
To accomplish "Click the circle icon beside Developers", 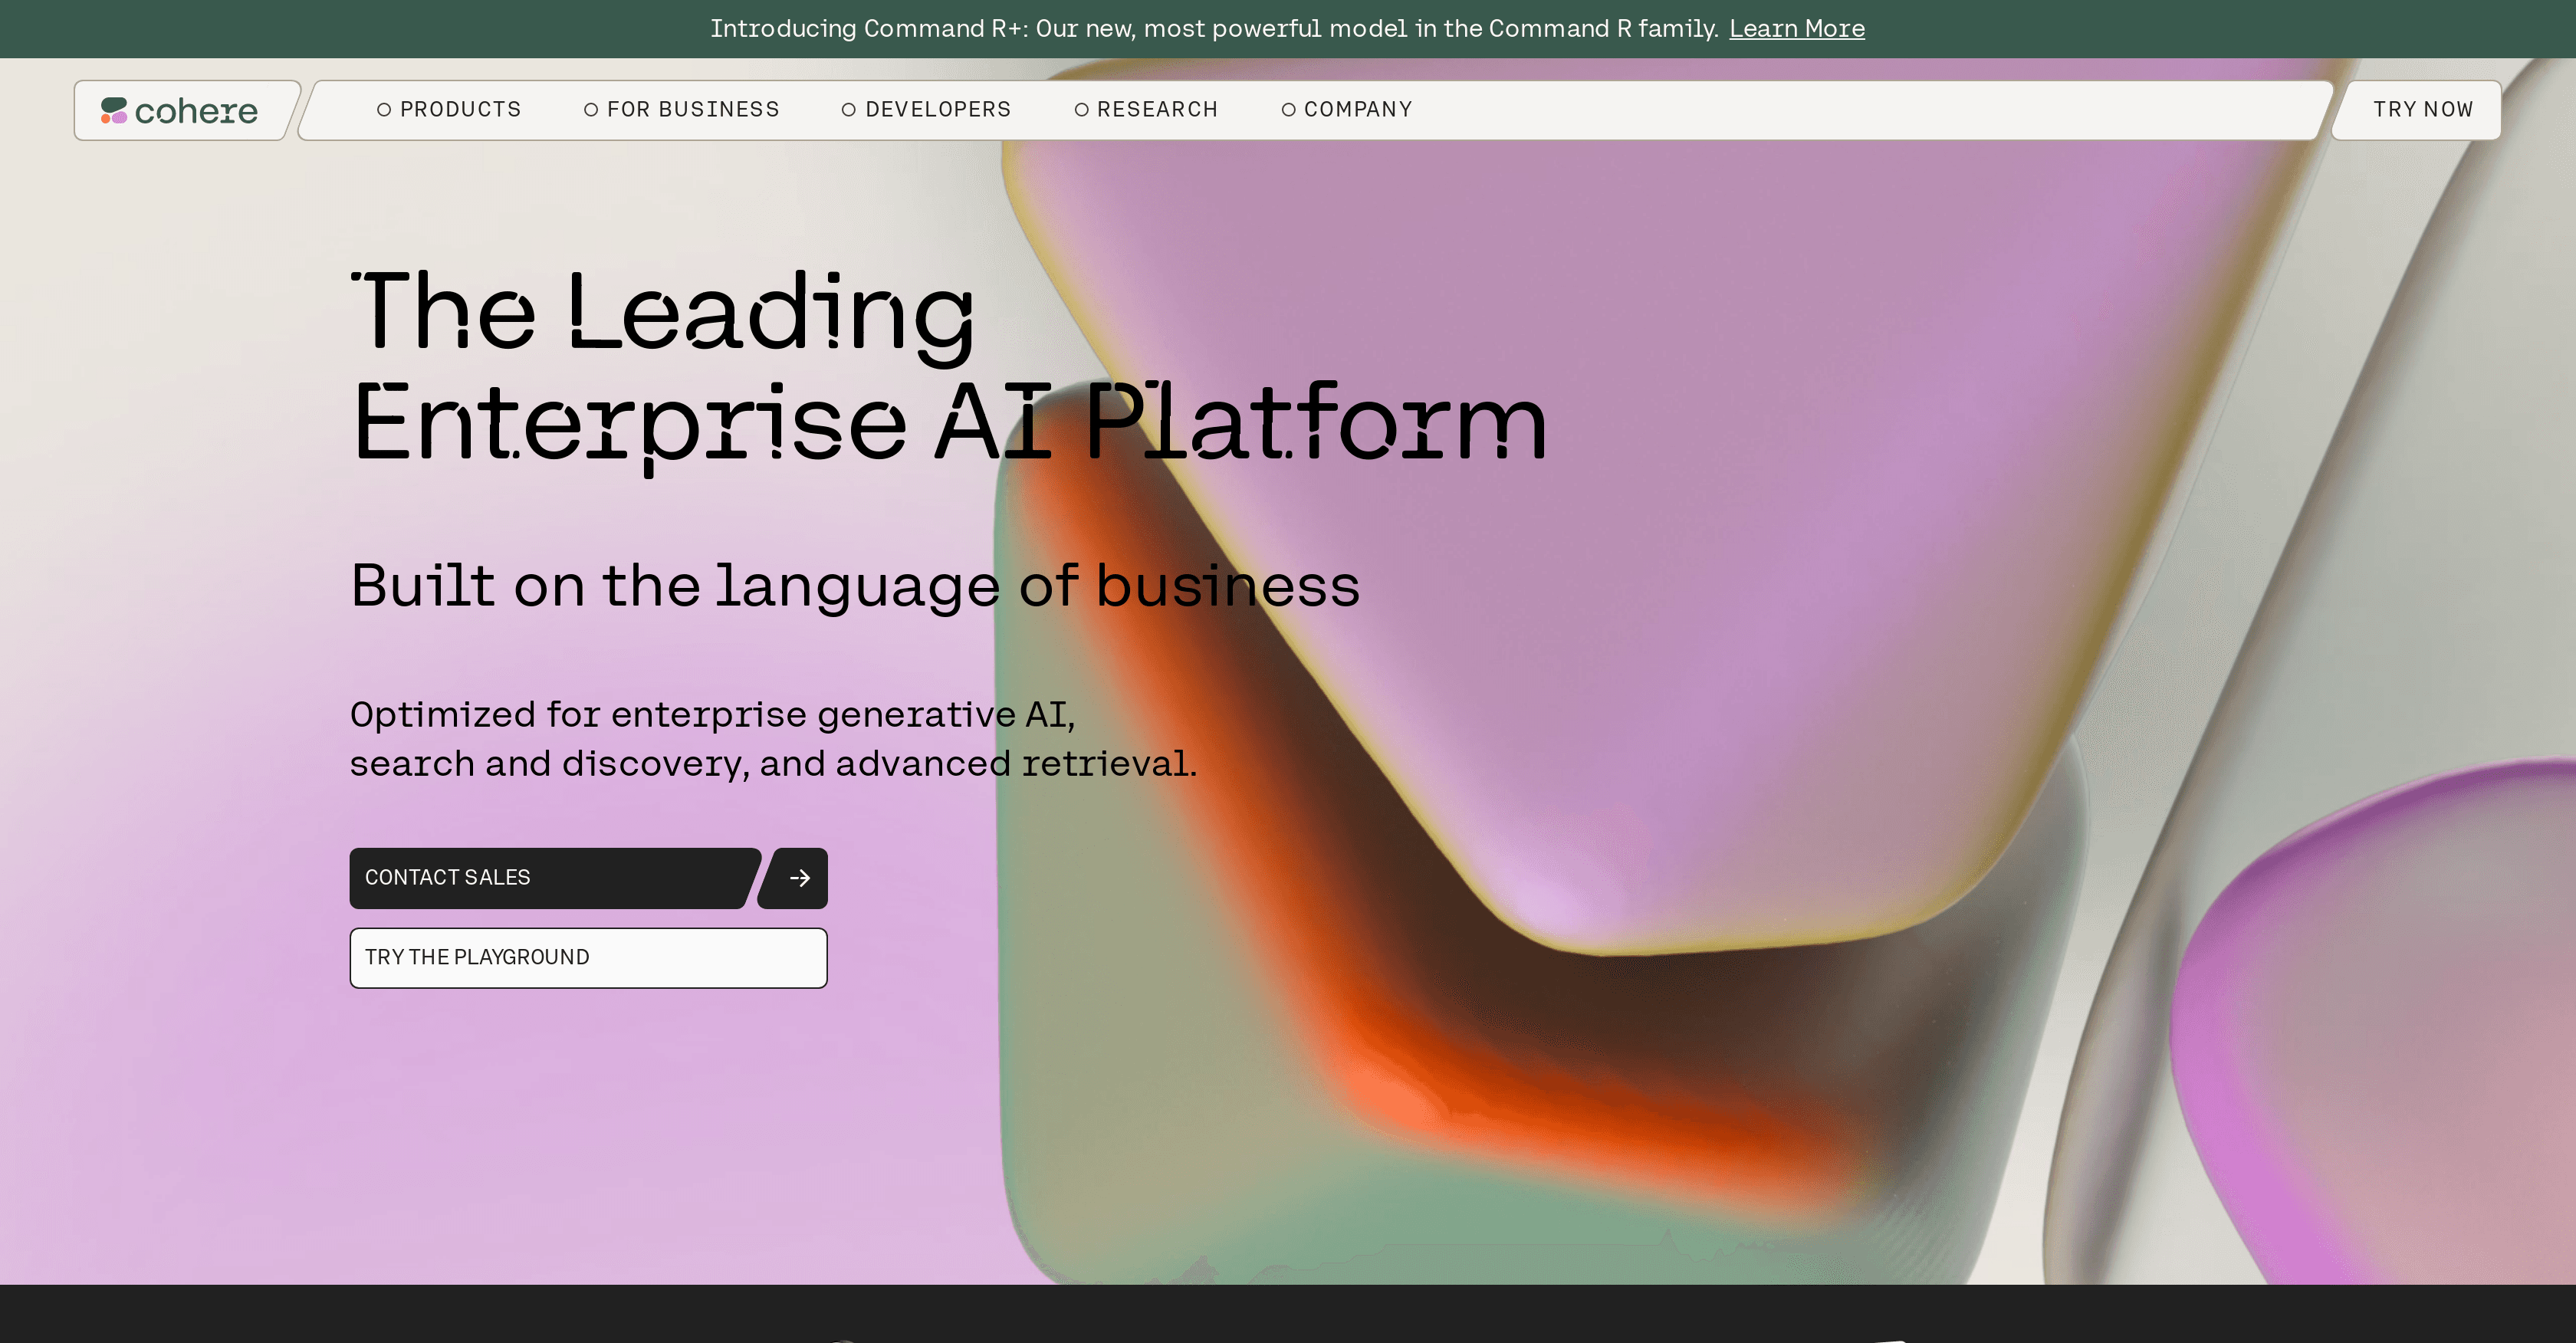I will tap(849, 110).
